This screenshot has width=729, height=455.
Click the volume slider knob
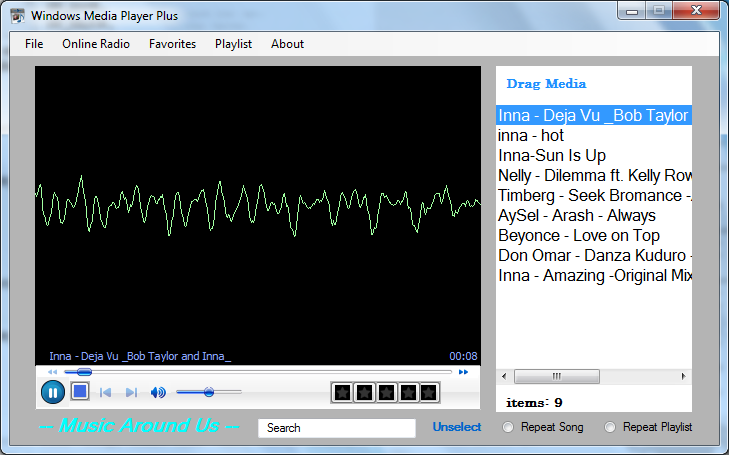[209, 392]
